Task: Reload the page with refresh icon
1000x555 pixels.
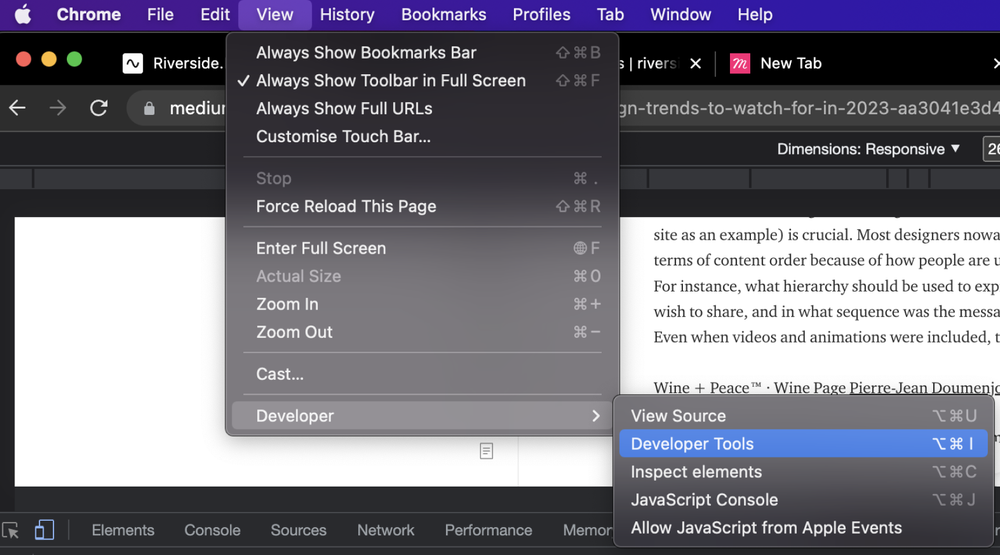Action: coord(99,108)
